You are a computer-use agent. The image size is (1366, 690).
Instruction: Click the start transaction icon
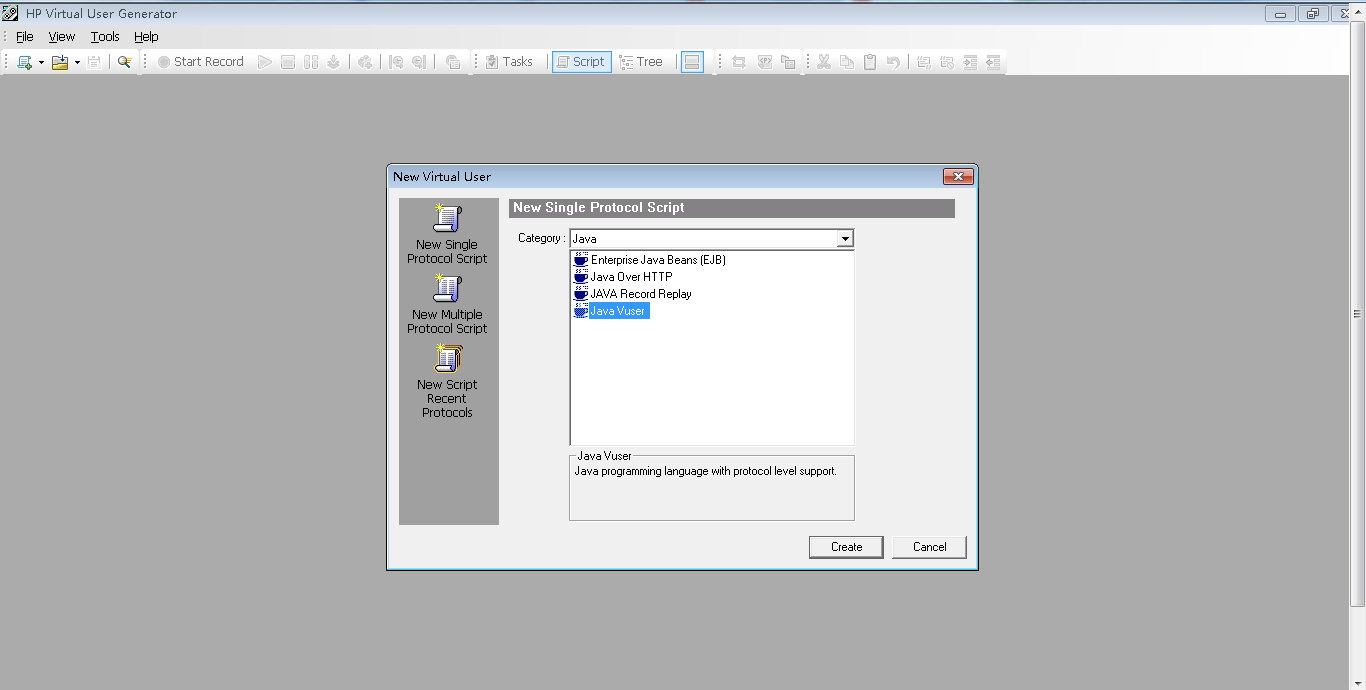396,62
